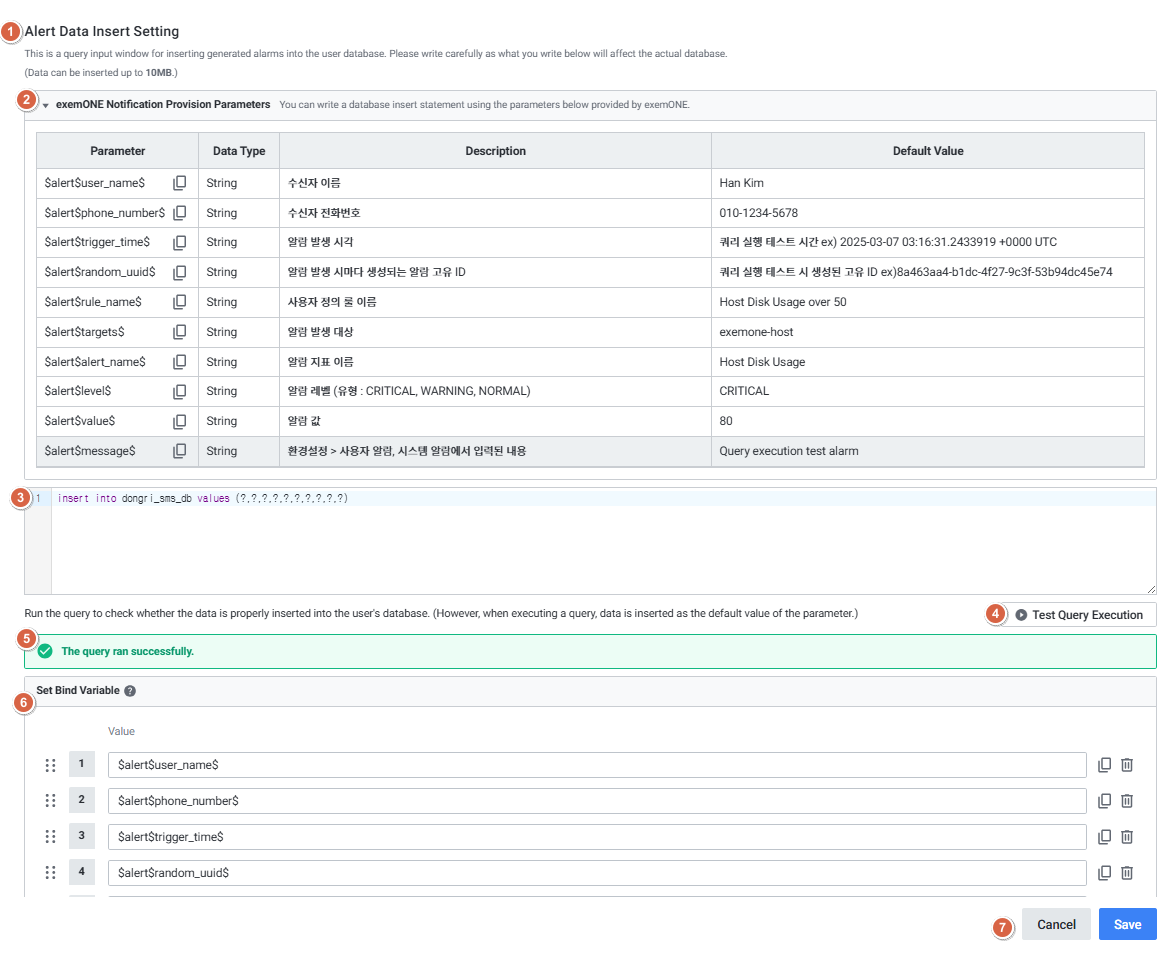Copy the $alert$level$ parameter in table
The height and width of the screenshot is (953, 1172).
pyautogui.click(x=179, y=391)
